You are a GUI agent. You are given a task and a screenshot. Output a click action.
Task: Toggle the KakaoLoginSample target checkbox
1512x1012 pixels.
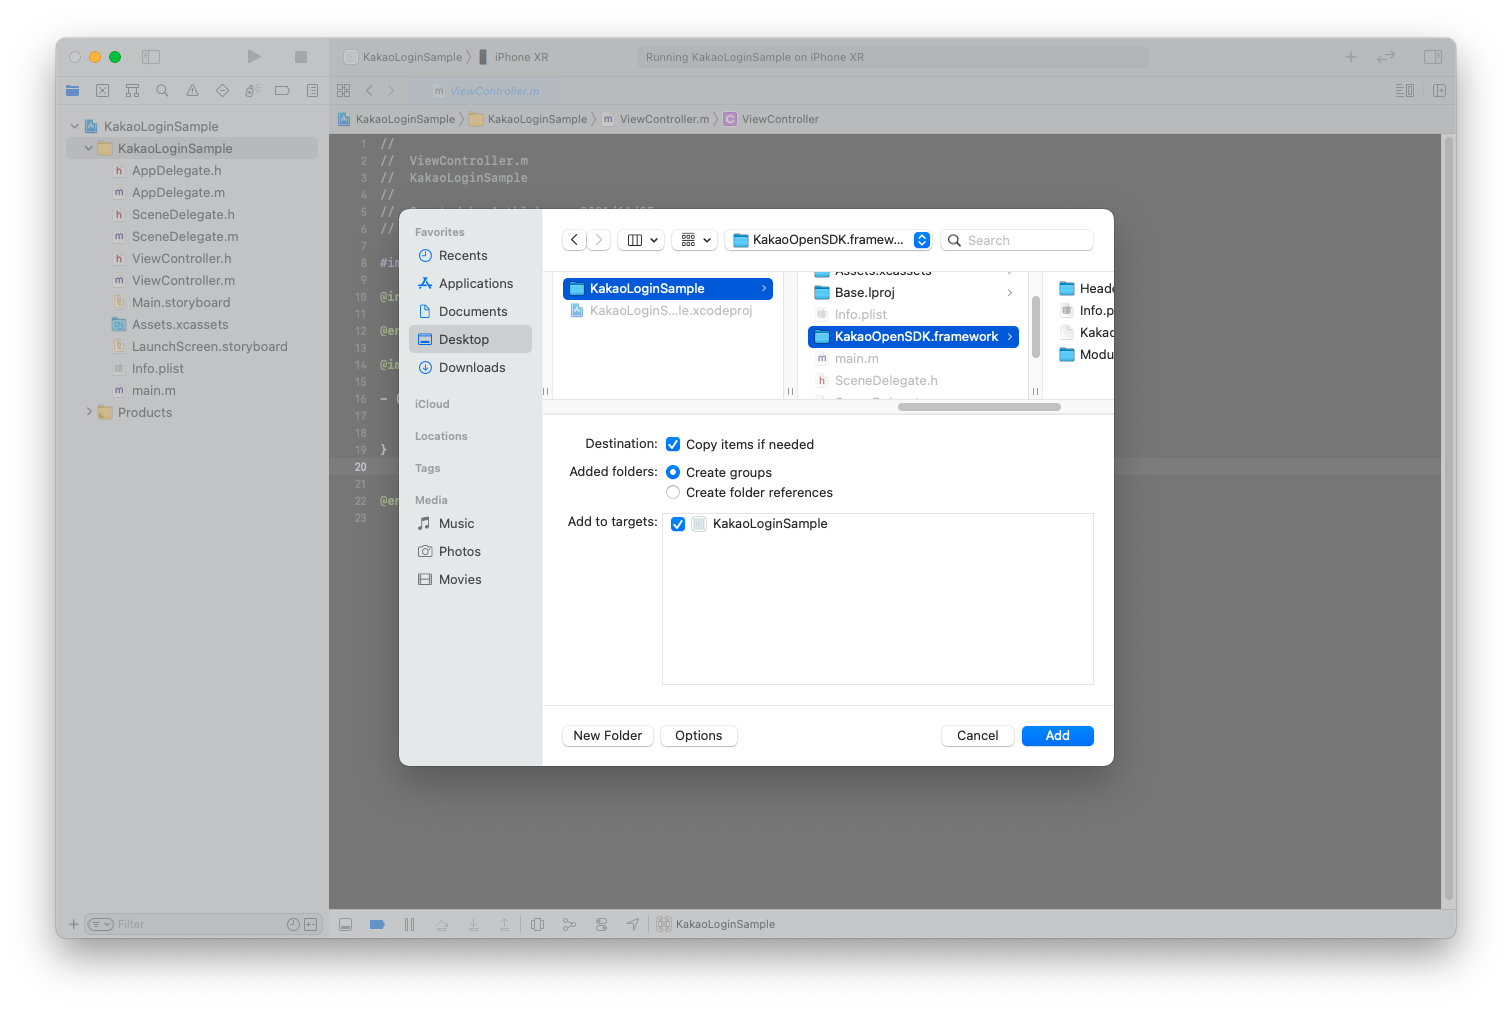tap(678, 524)
